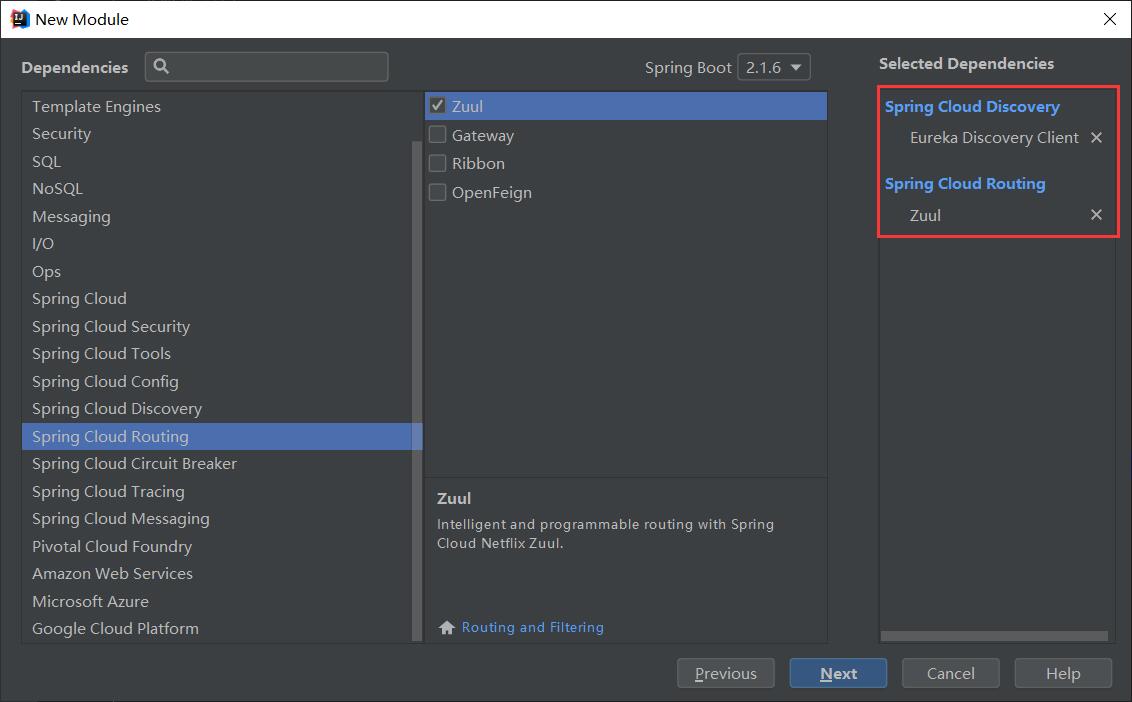This screenshot has width=1132, height=702.
Task: Click the search magnifier icon in Dependencies field
Action: tap(161, 66)
